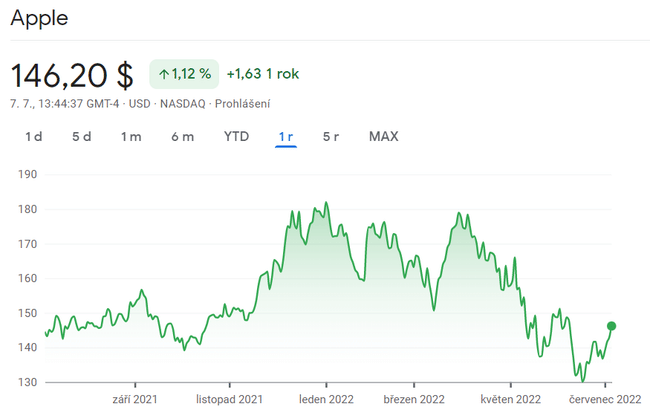Open the 6 m chart view
This screenshot has height=409, width=650.
pos(182,137)
